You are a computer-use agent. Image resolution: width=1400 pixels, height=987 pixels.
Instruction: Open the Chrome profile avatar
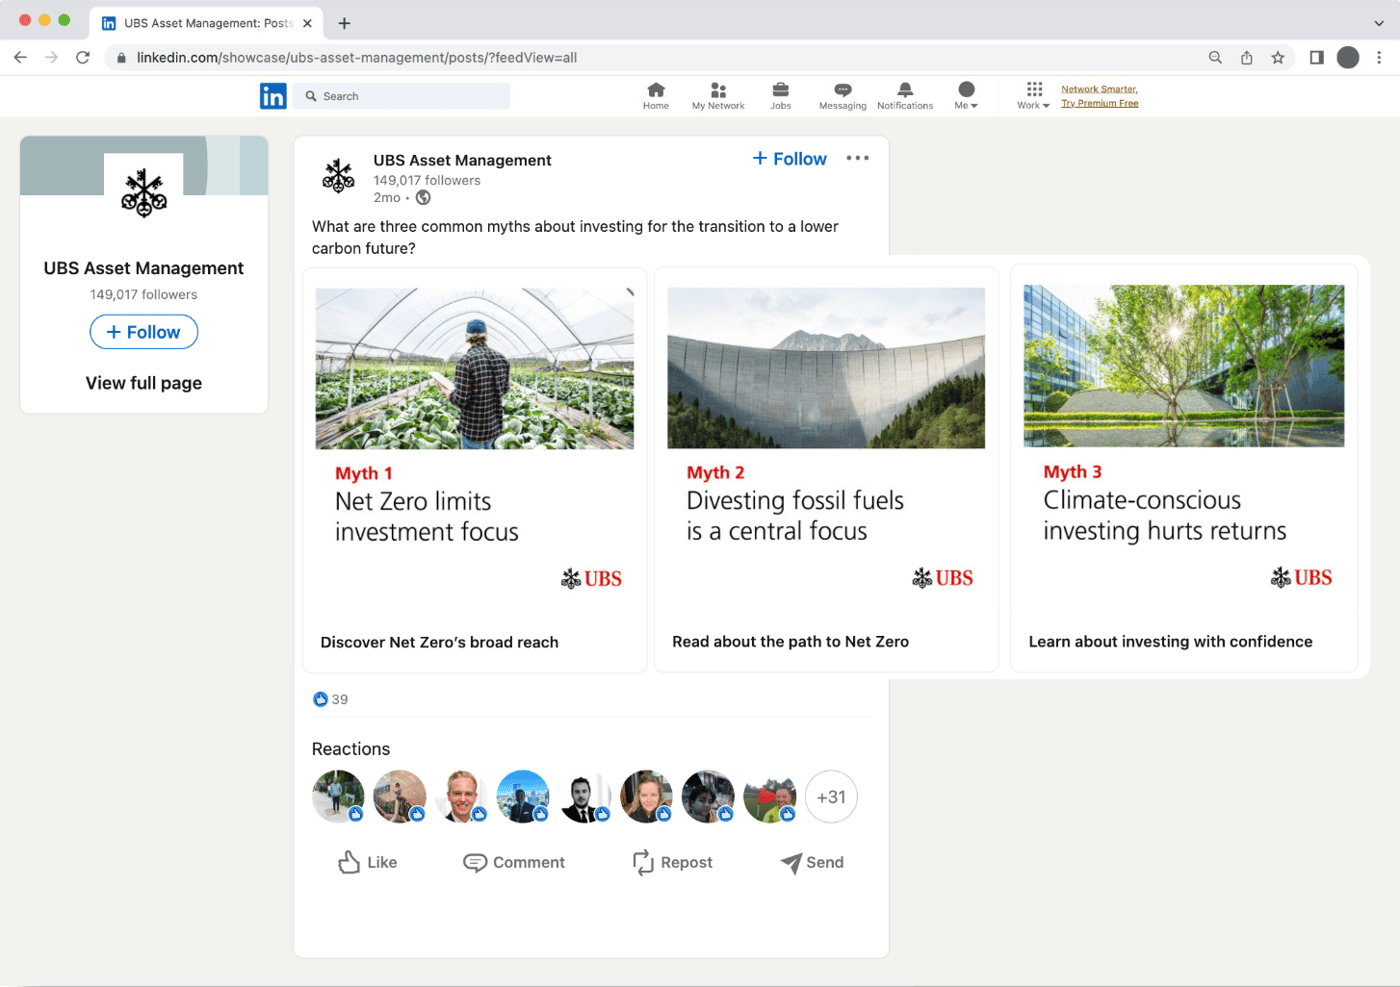[x=1348, y=57]
